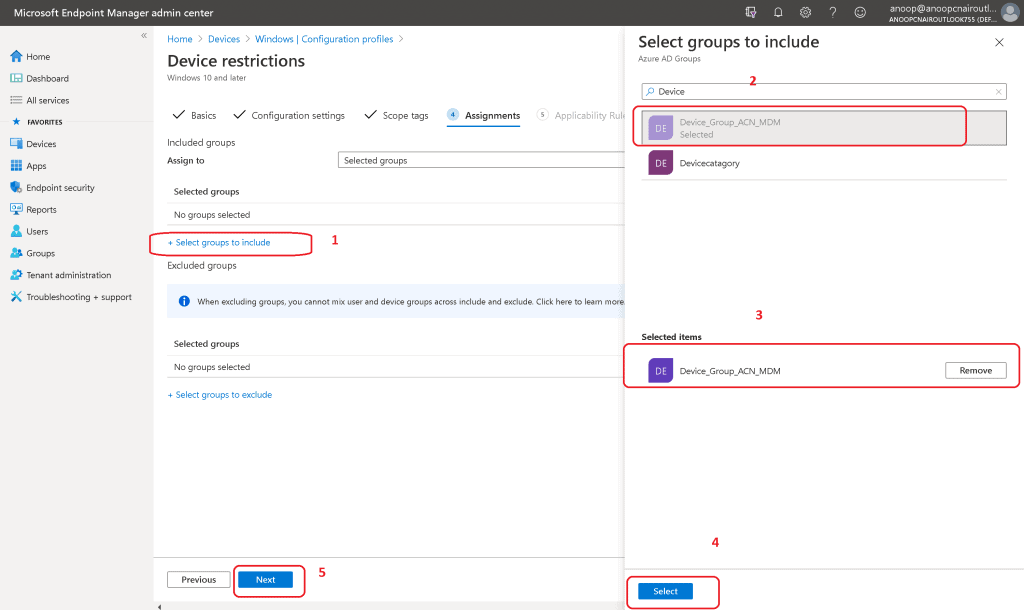1024x610 pixels.
Task: Click the Devicecatagory DE avatar icon
Action: (x=660, y=163)
